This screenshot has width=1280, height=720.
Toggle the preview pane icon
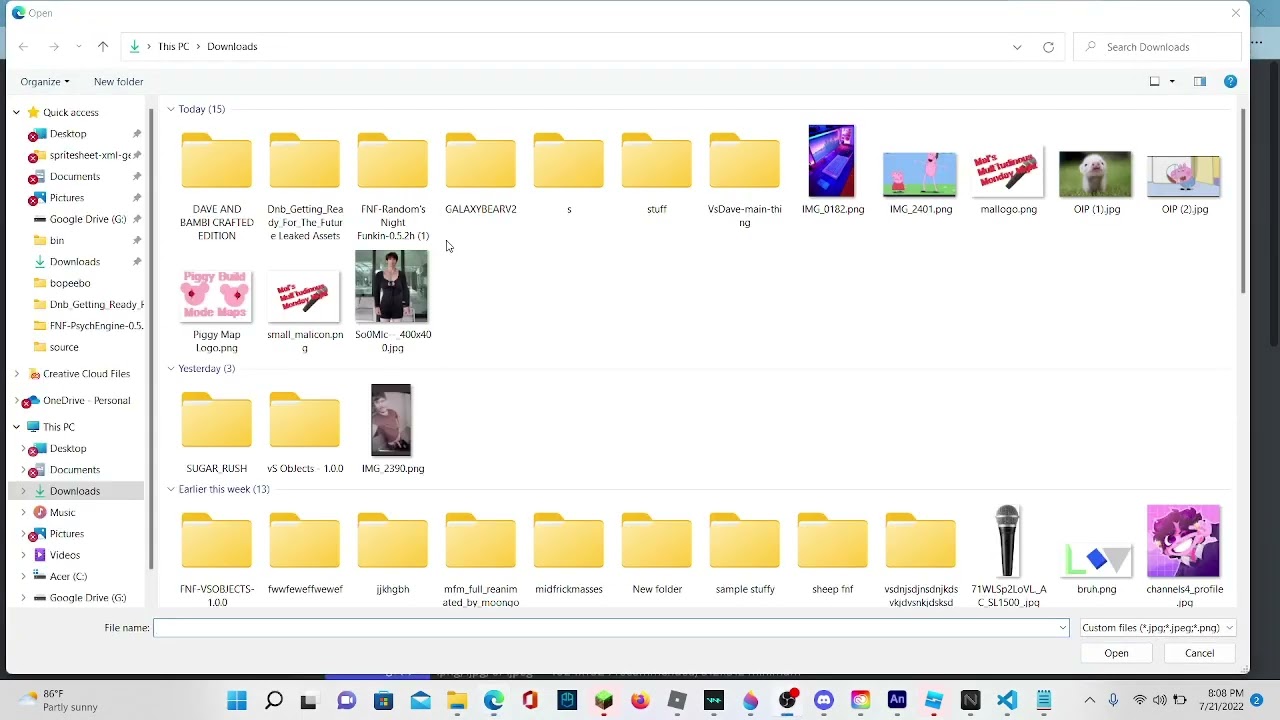(x=1199, y=81)
